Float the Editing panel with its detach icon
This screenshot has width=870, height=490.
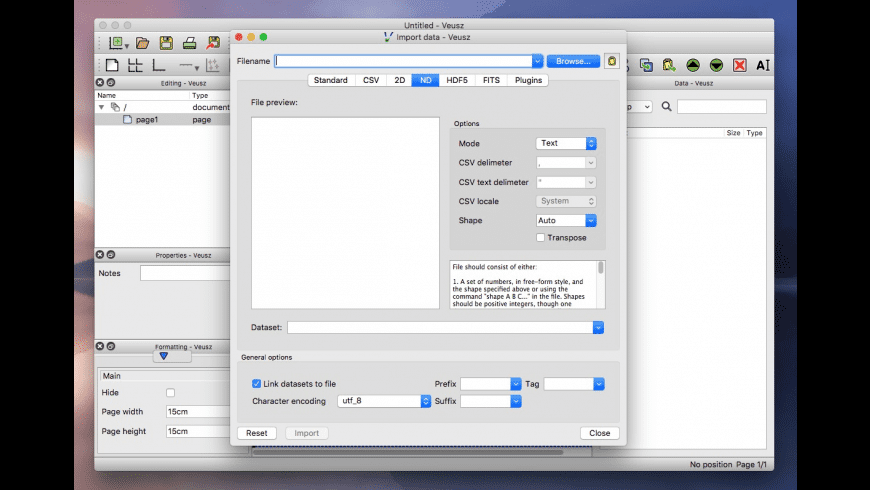111,83
